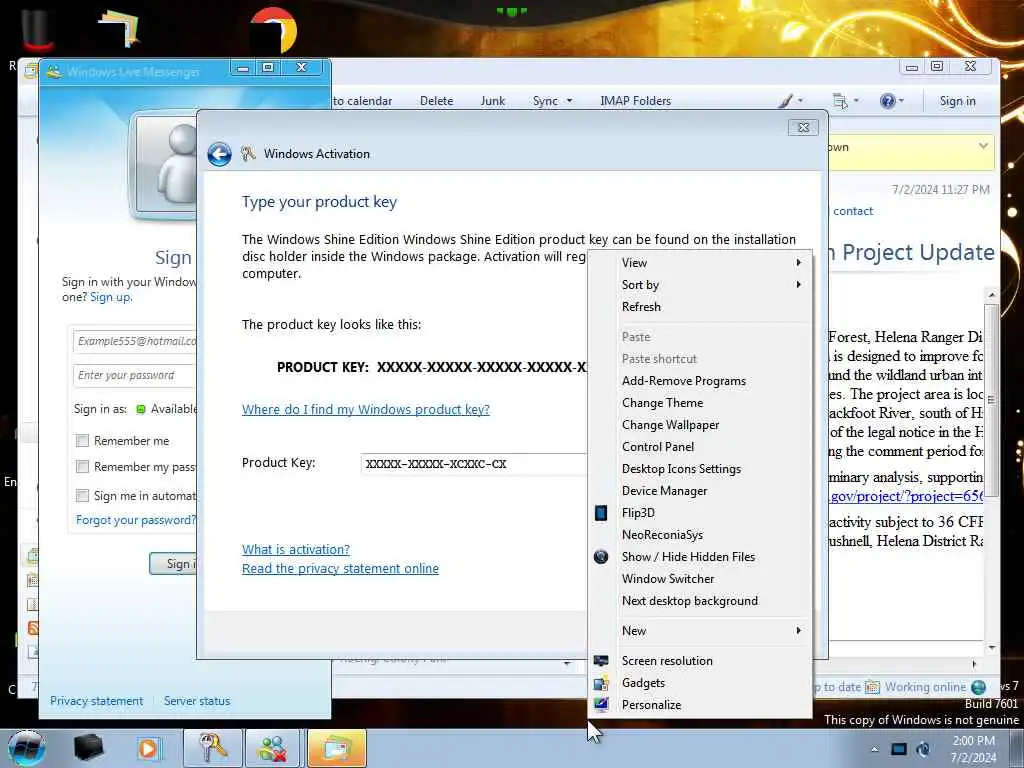Tick the Remember me checkbox
The width and height of the screenshot is (1024, 768).
[82, 441]
